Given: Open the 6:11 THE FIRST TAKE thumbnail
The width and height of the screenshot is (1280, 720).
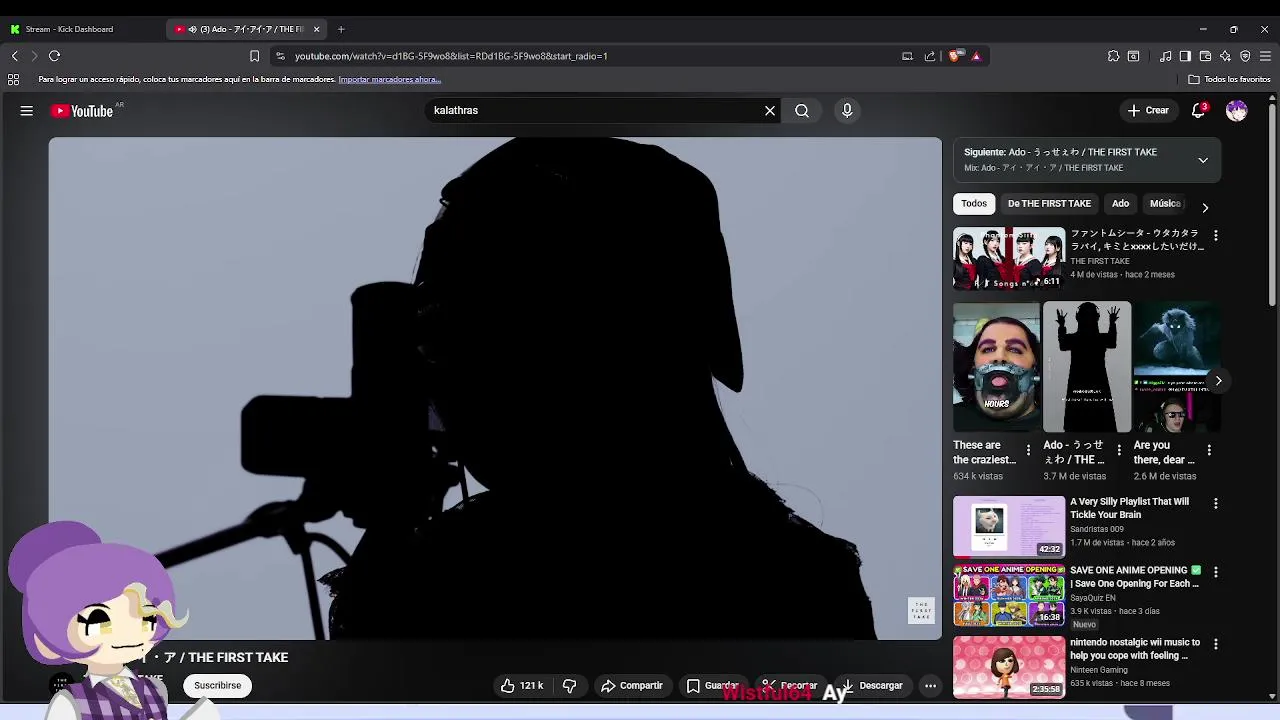Looking at the screenshot, I should click(1009, 259).
